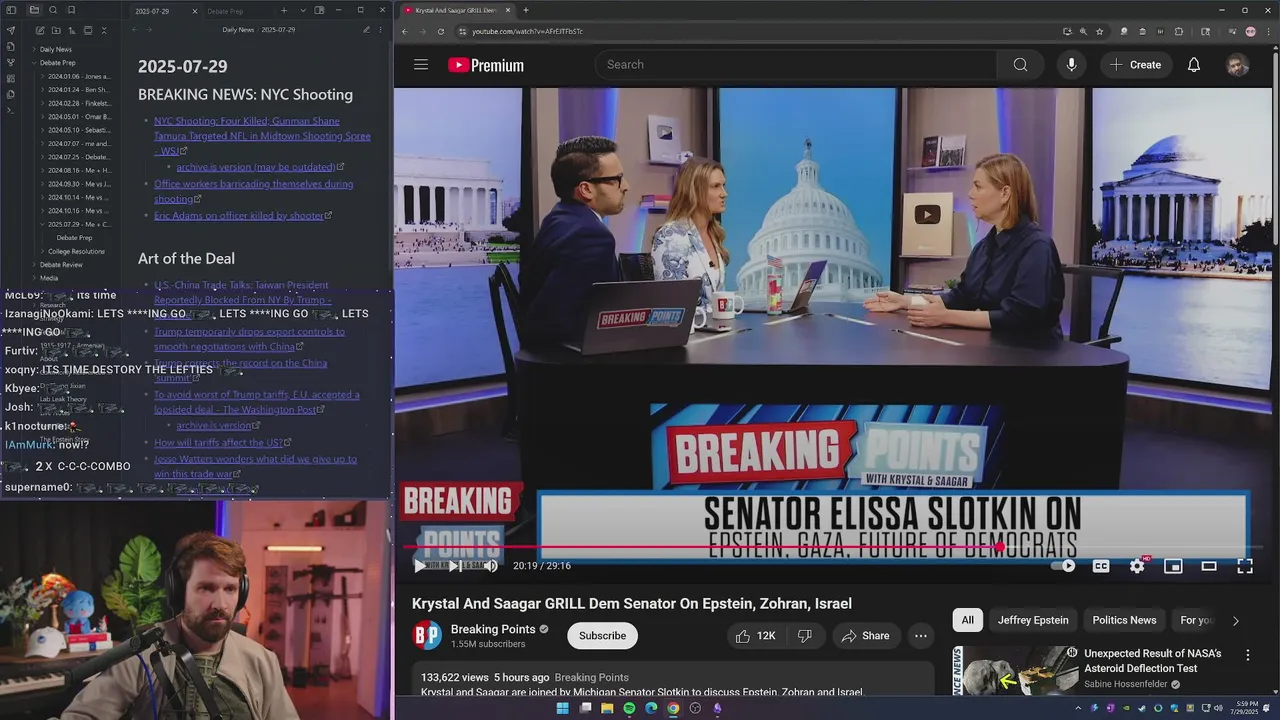Select Jeffrey Epstein filter chip
The height and width of the screenshot is (720, 1280).
[x=1033, y=620]
